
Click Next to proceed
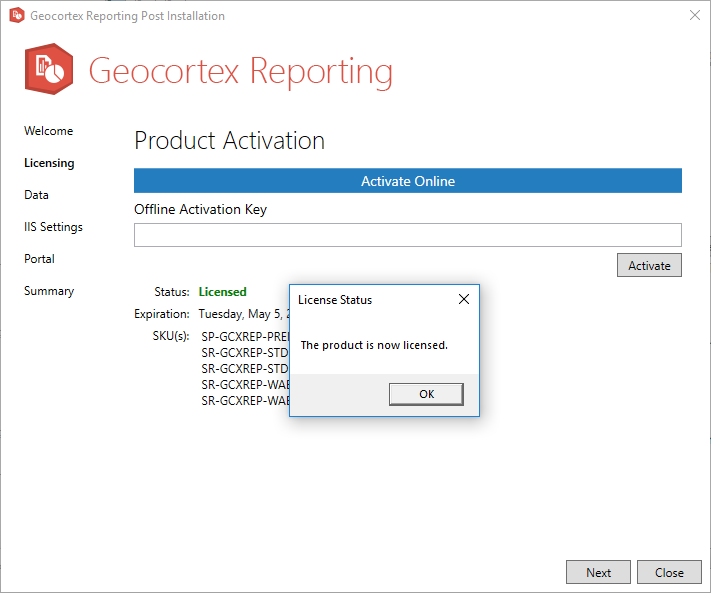pos(598,573)
